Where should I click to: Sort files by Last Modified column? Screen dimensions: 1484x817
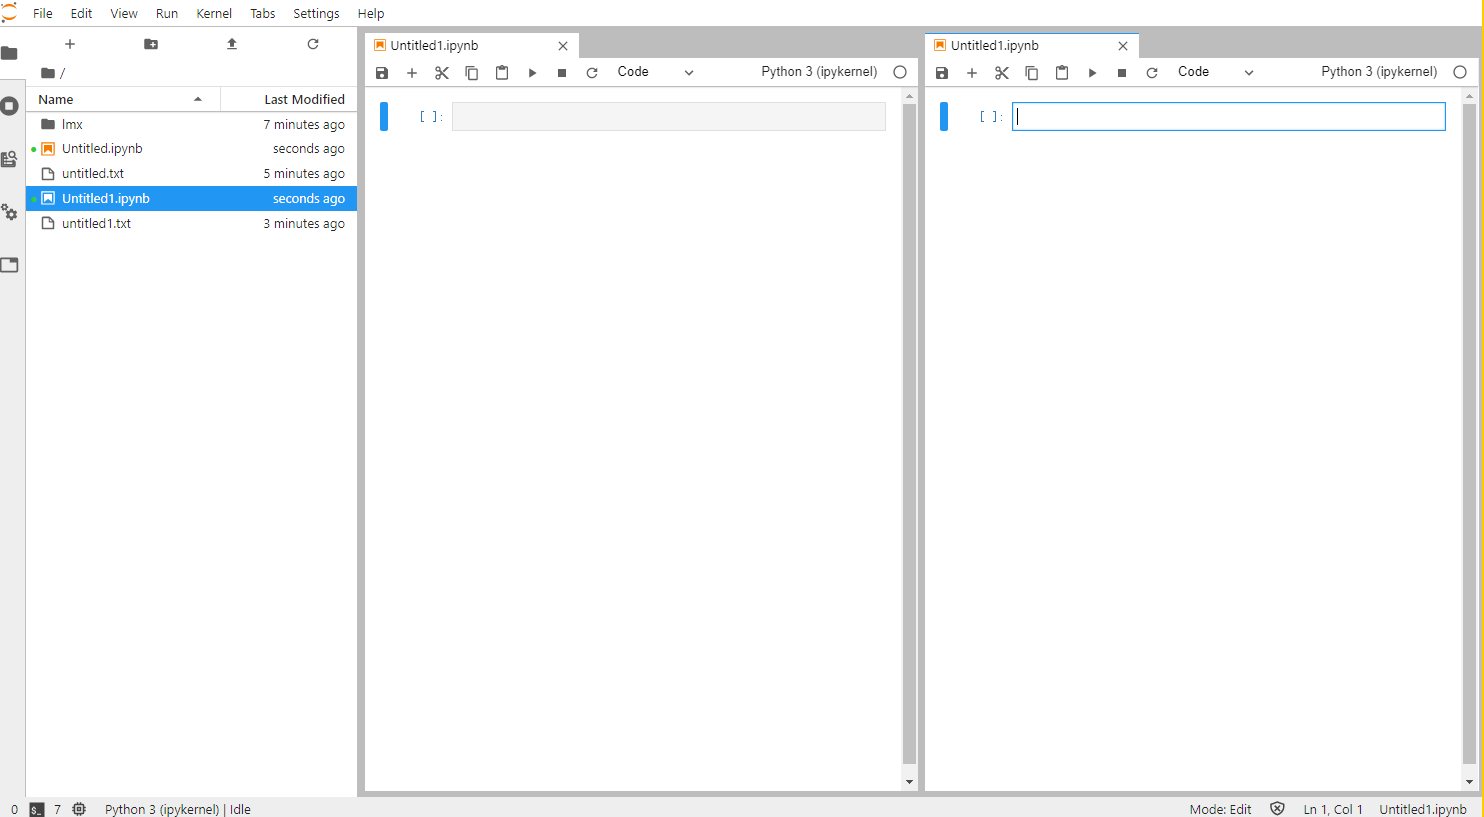[x=288, y=99]
